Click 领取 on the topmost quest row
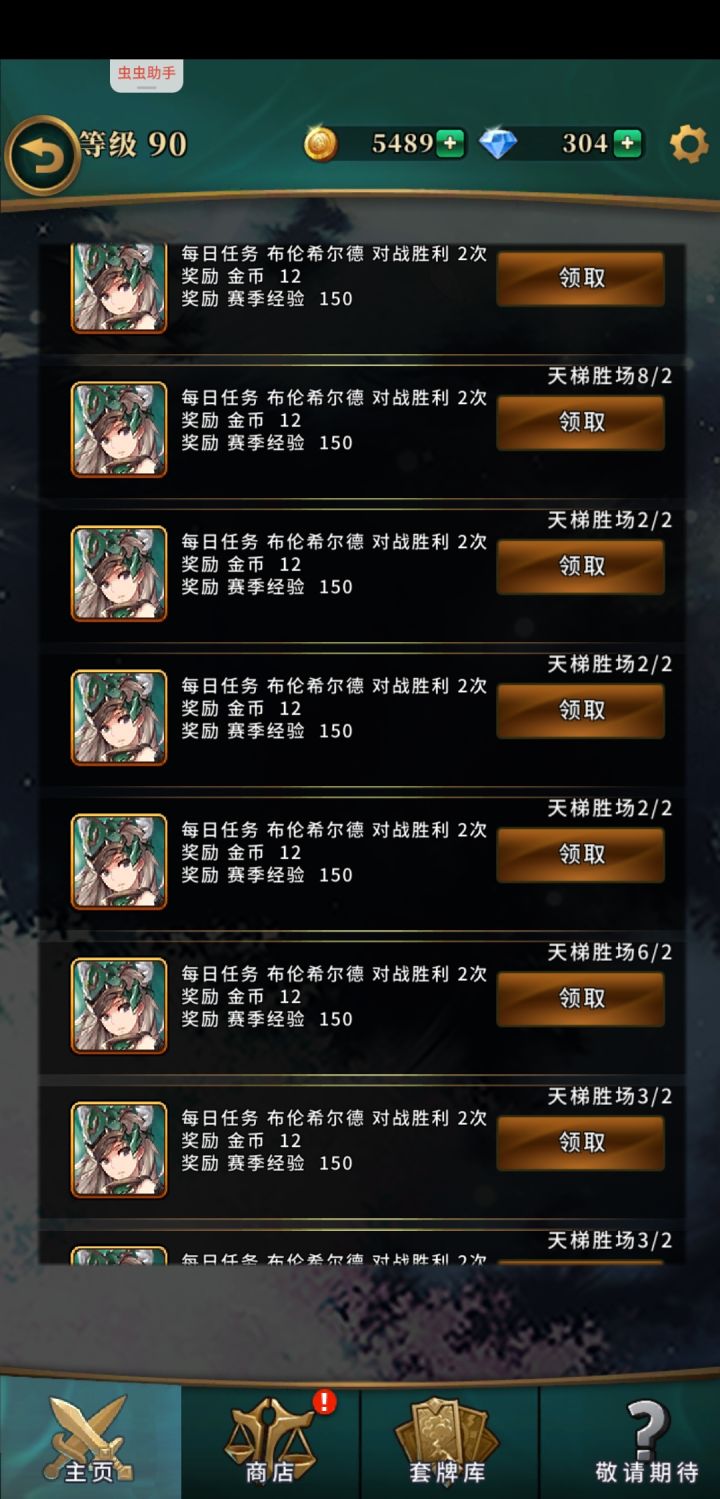720x1499 pixels. [x=581, y=278]
